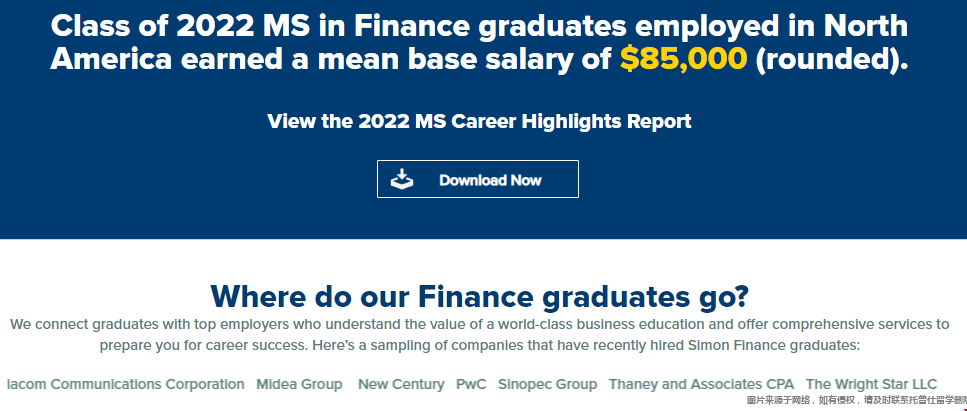This screenshot has height=411, width=967.
Task: Click the iacom Communications Corporation company name
Action: [126, 384]
